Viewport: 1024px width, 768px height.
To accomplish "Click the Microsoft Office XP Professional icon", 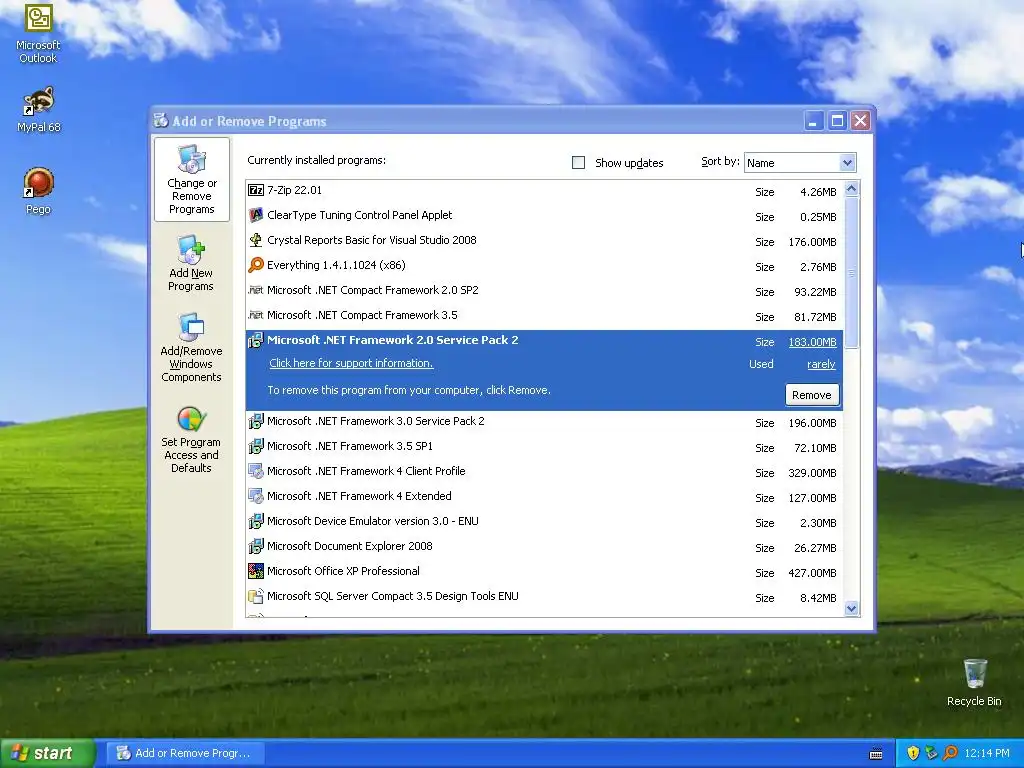I will (256, 571).
